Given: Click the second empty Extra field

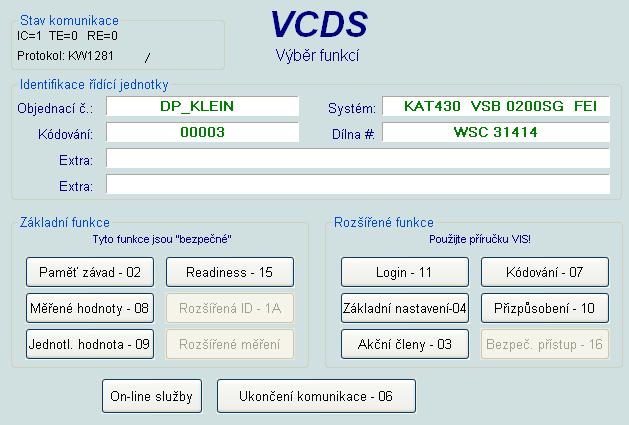Looking at the screenshot, I should point(358,185).
